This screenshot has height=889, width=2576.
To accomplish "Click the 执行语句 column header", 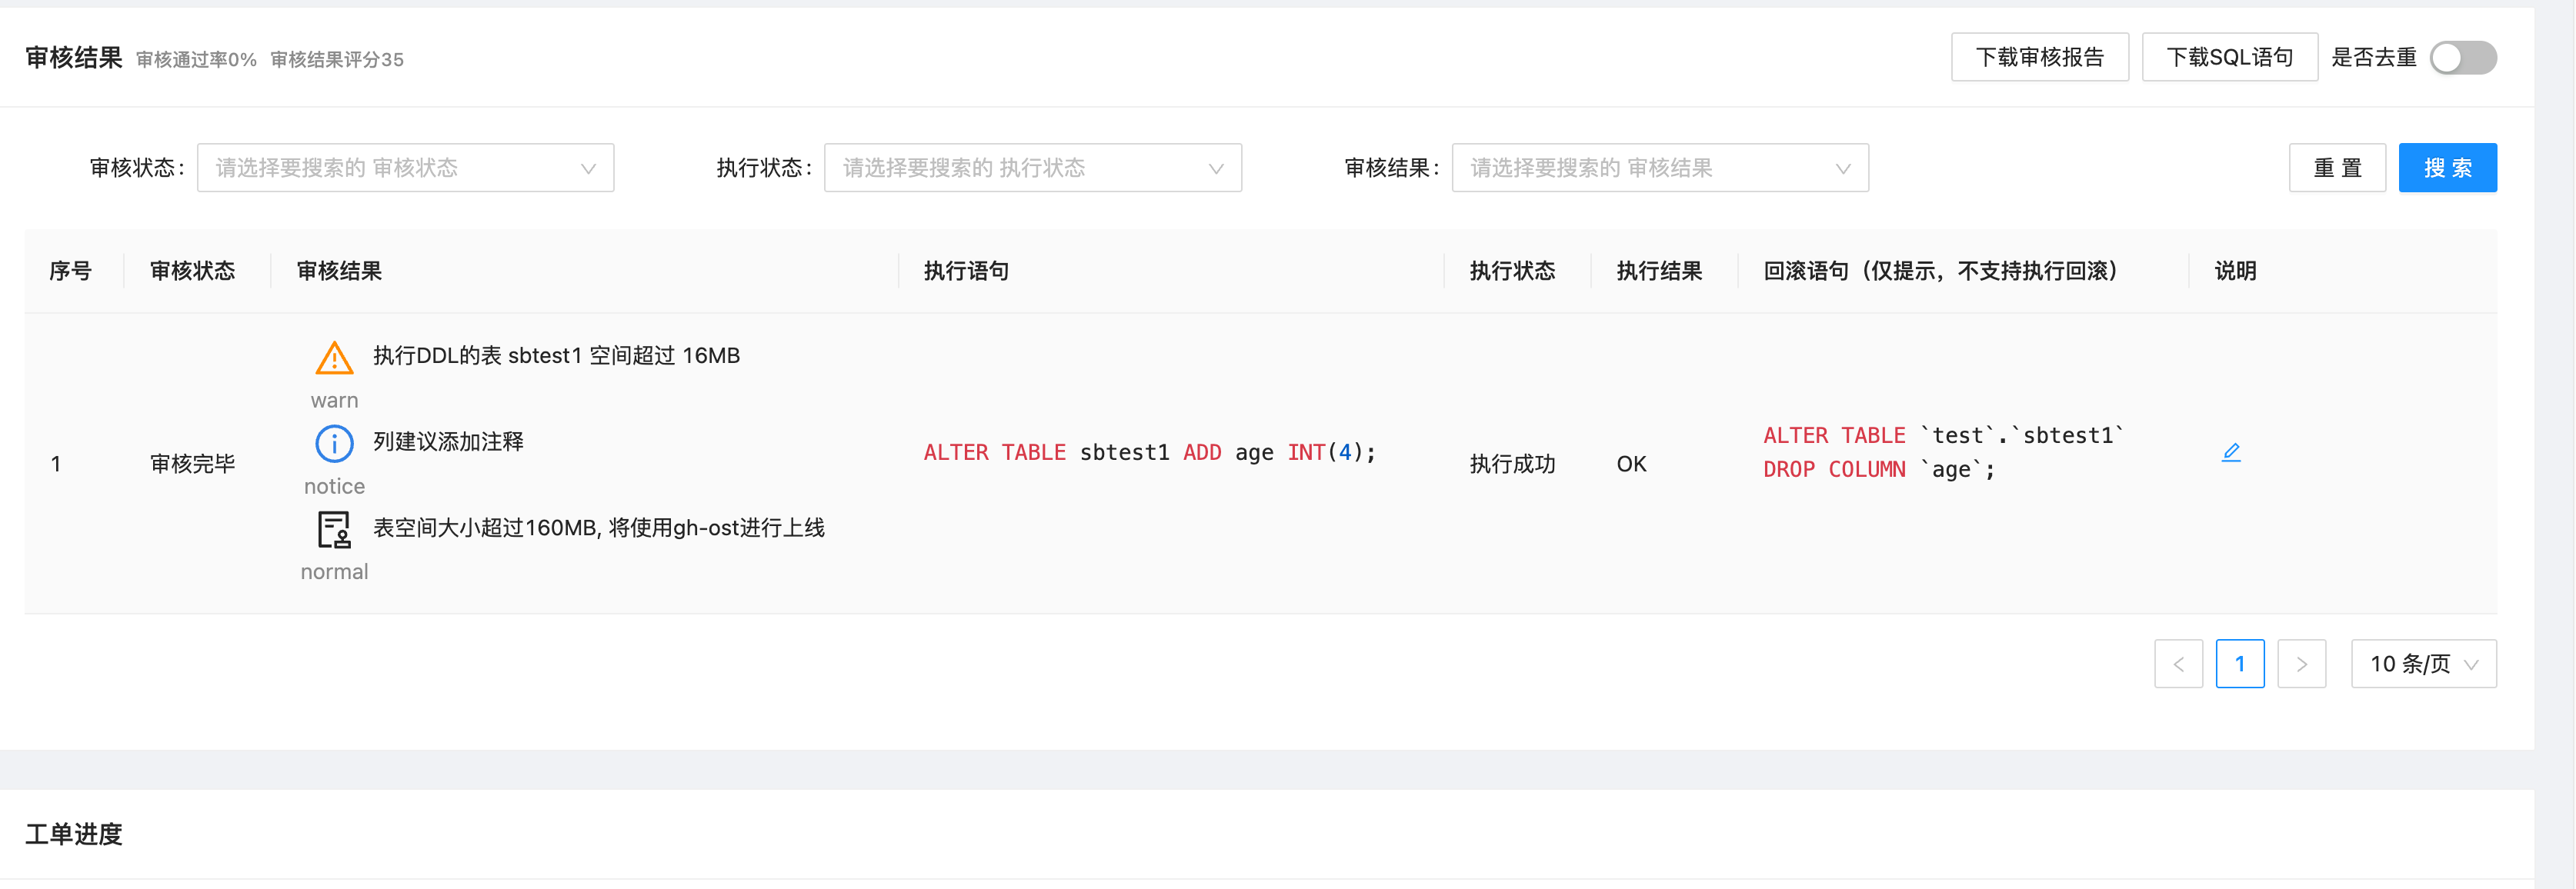I will pos(963,270).
